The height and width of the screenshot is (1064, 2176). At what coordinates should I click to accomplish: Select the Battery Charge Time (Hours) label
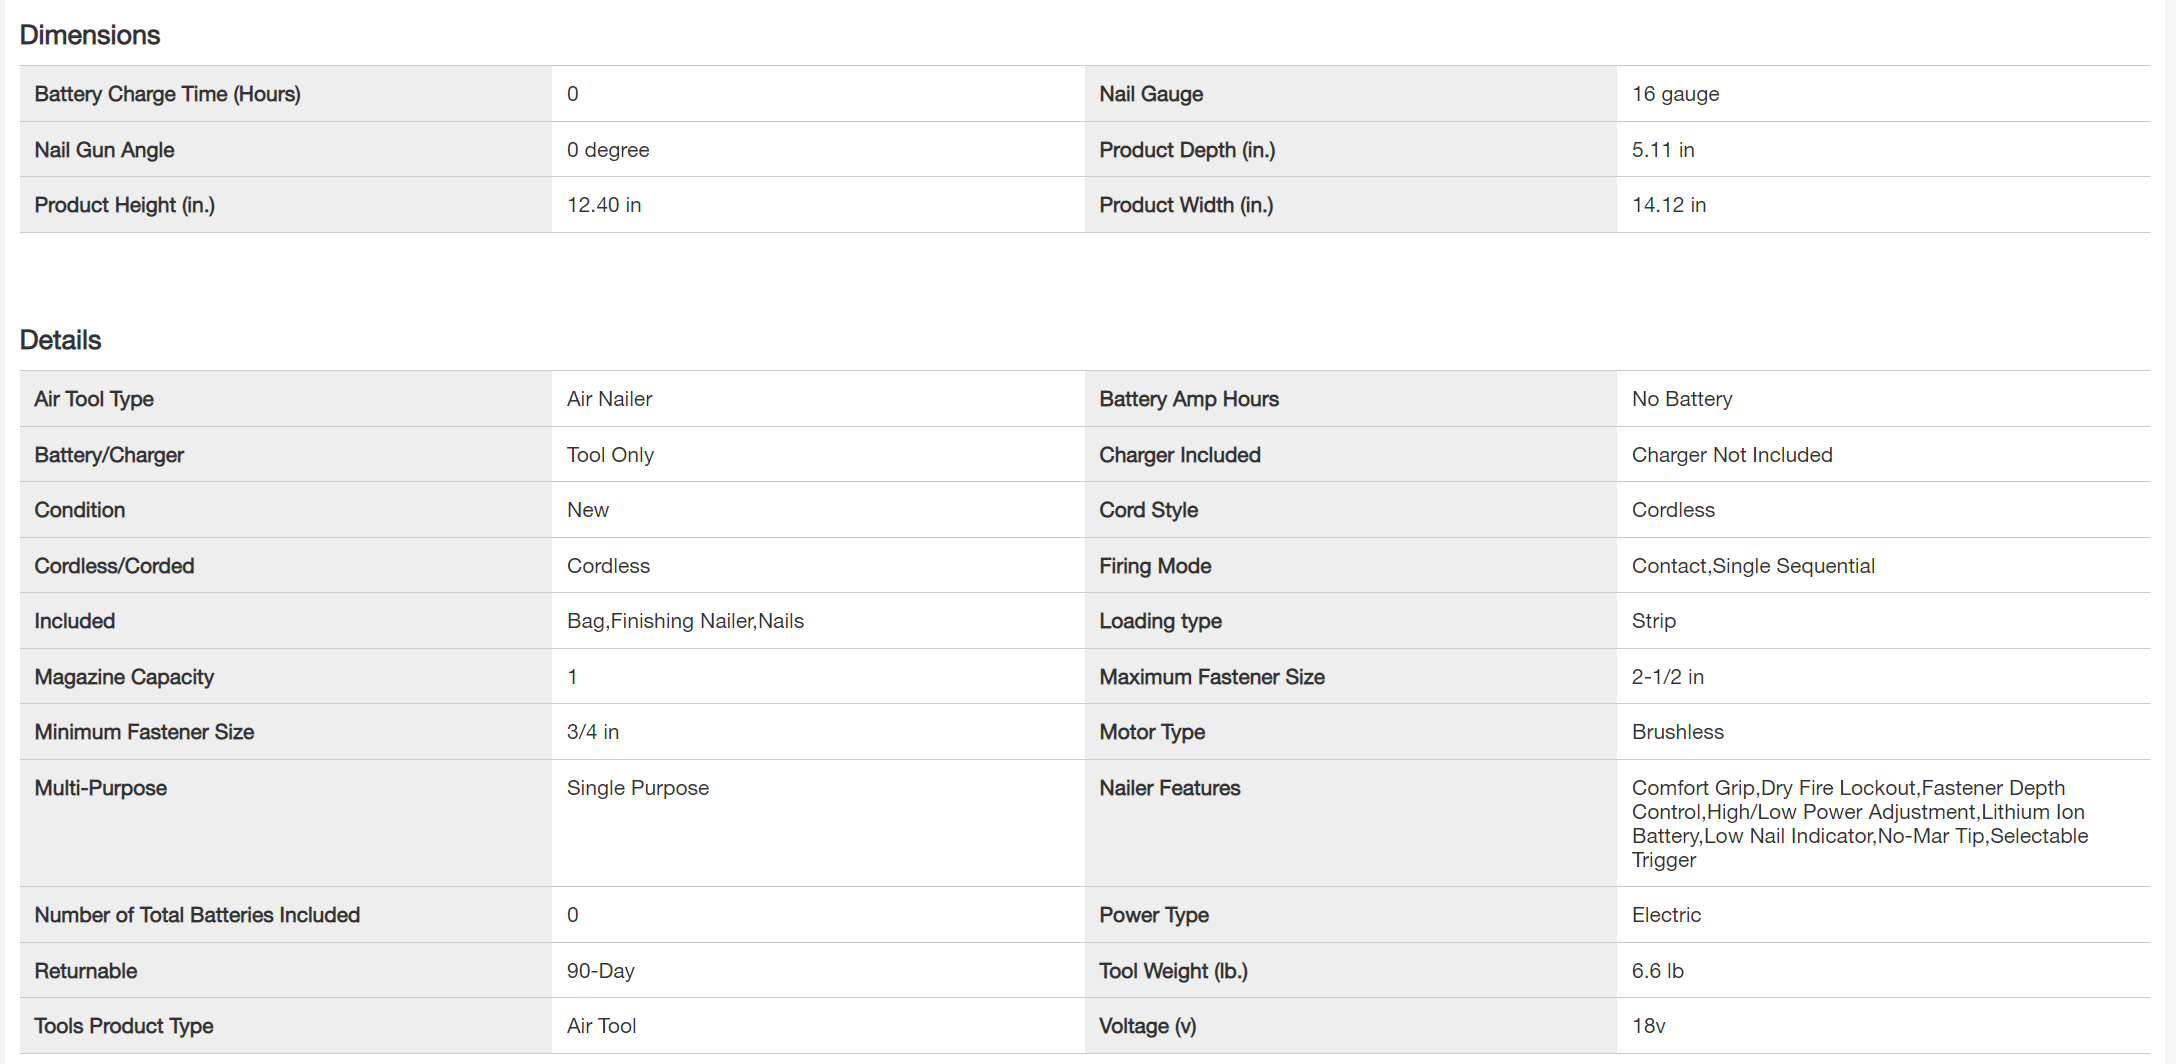pyautogui.click(x=167, y=94)
